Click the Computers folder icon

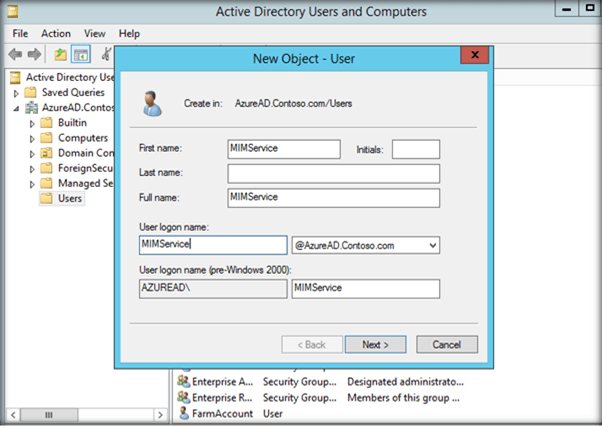point(46,138)
